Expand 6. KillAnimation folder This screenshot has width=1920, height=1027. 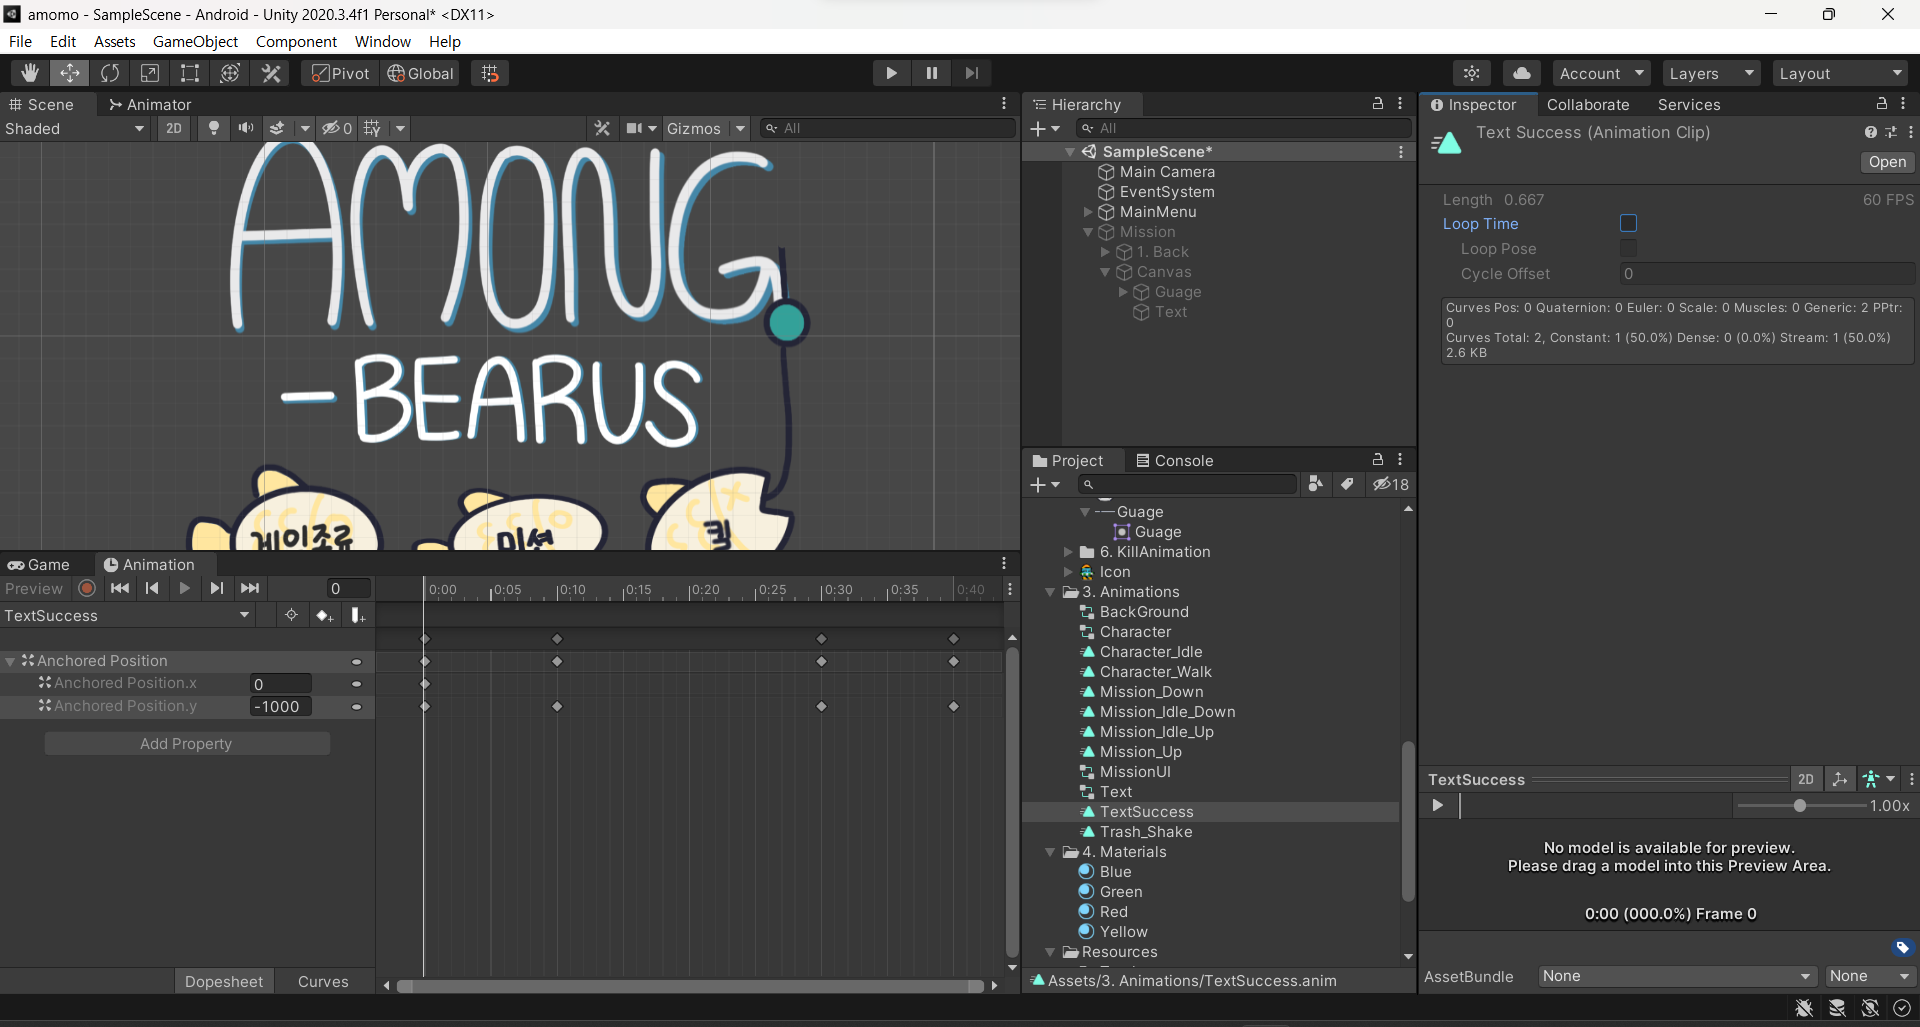pos(1068,552)
